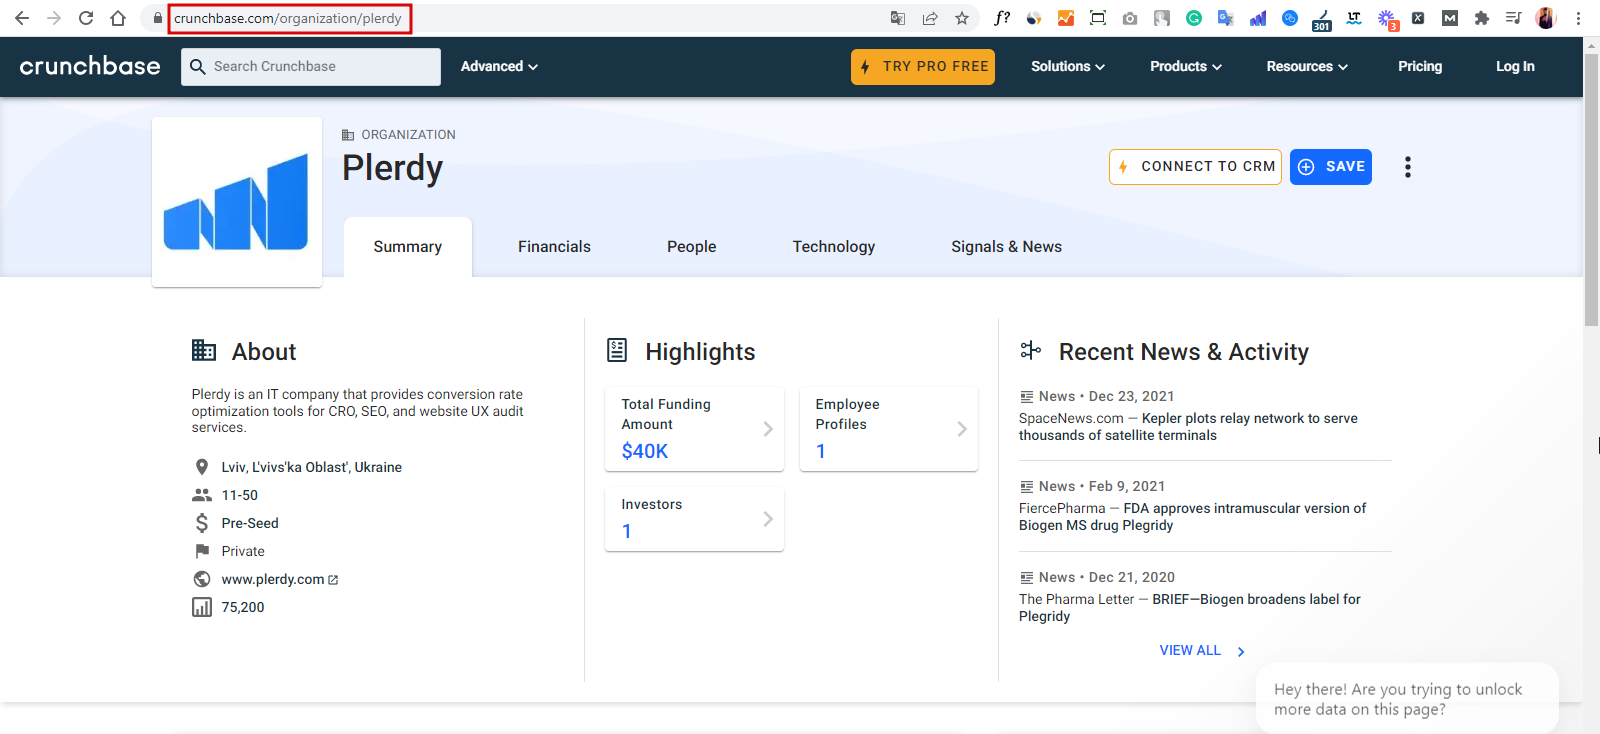Click VIEW ALL under Recent News
This screenshot has height=734, width=1600.
point(1190,651)
